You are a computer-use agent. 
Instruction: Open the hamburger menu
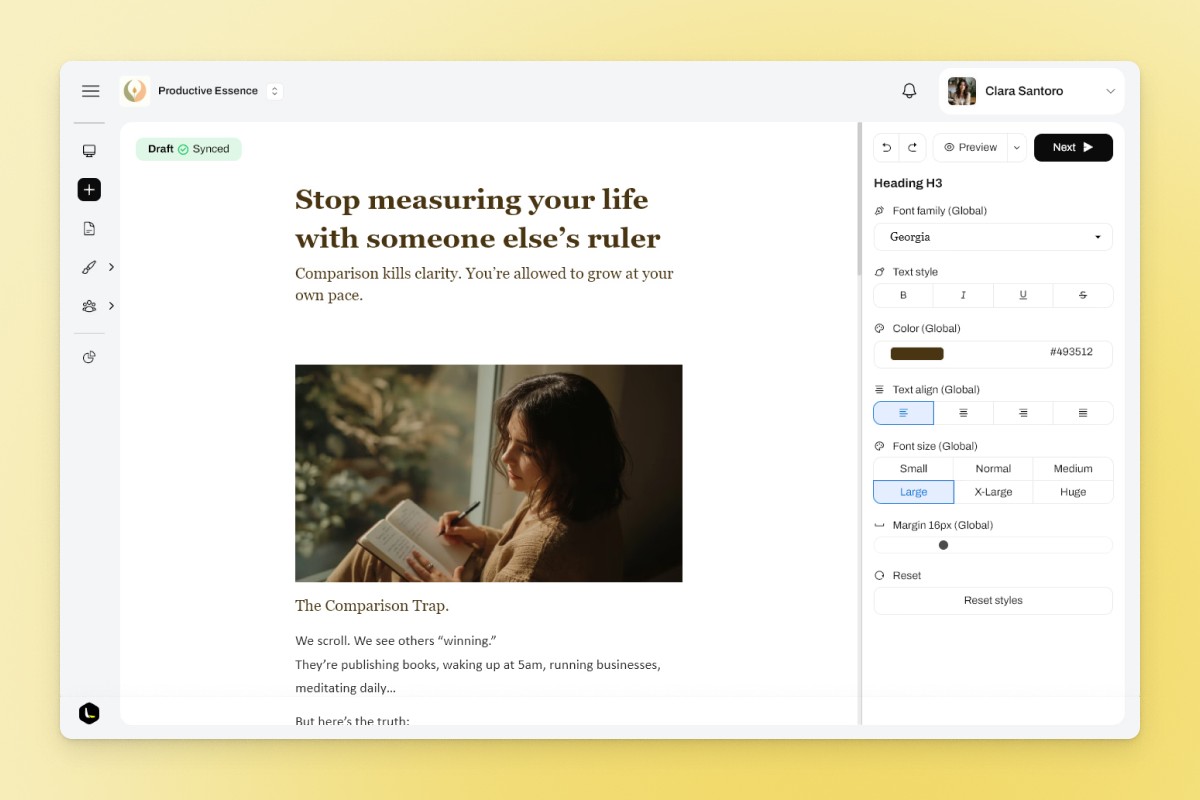click(90, 91)
